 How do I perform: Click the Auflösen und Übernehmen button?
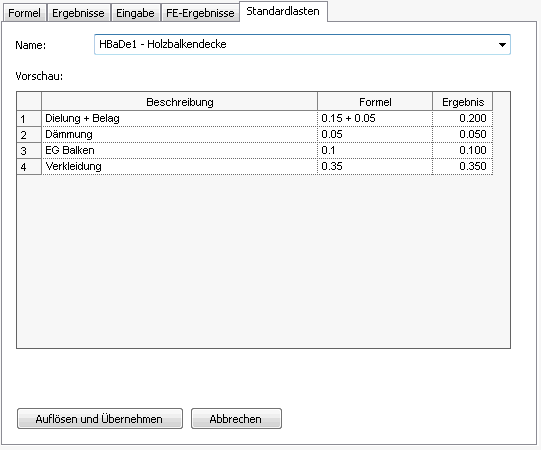click(100, 419)
